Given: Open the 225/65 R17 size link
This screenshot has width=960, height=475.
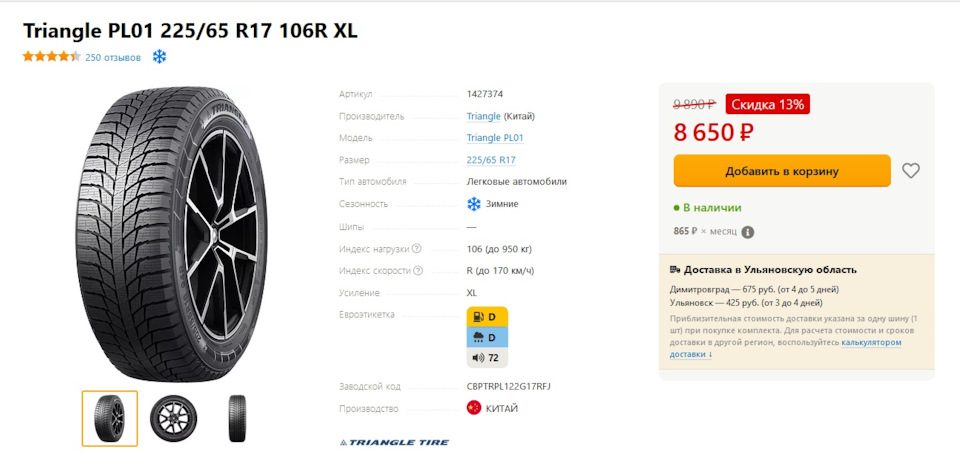Looking at the screenshot, I should click(491, 160).
